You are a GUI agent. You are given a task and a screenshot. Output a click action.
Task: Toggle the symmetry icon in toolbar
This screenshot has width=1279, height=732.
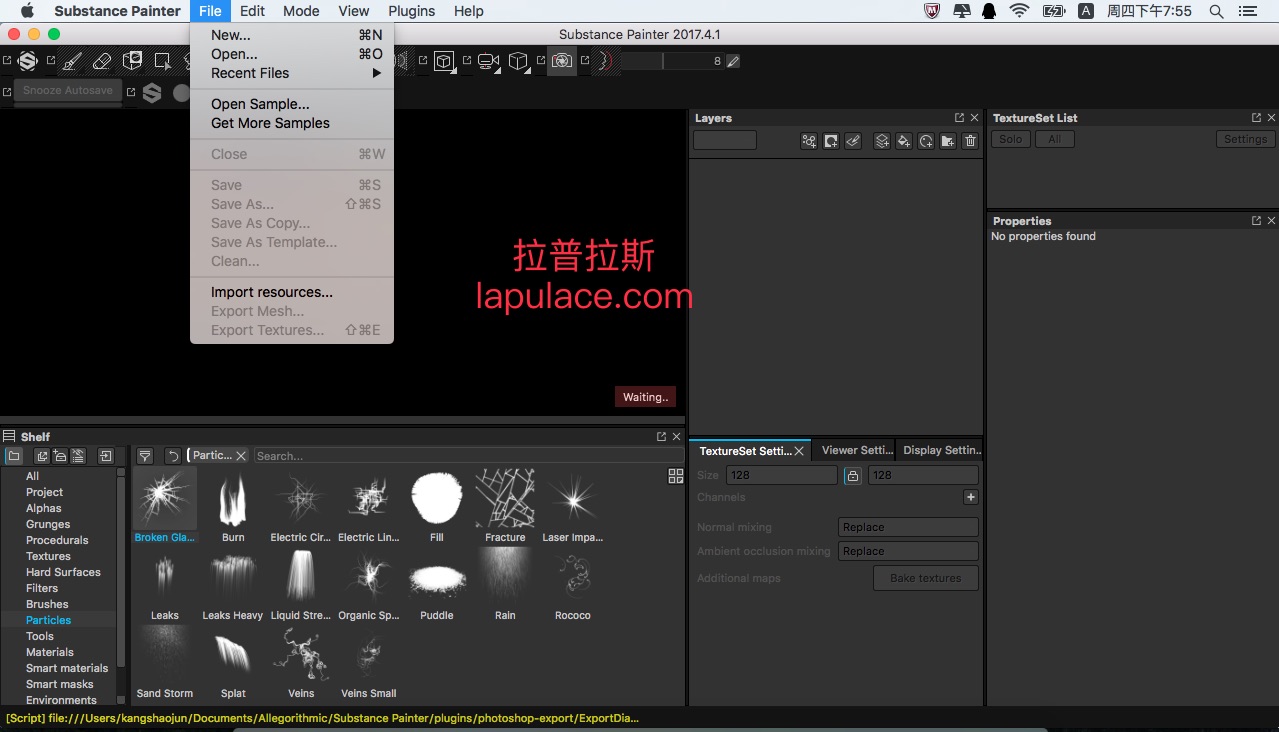(x=604, y=61)
